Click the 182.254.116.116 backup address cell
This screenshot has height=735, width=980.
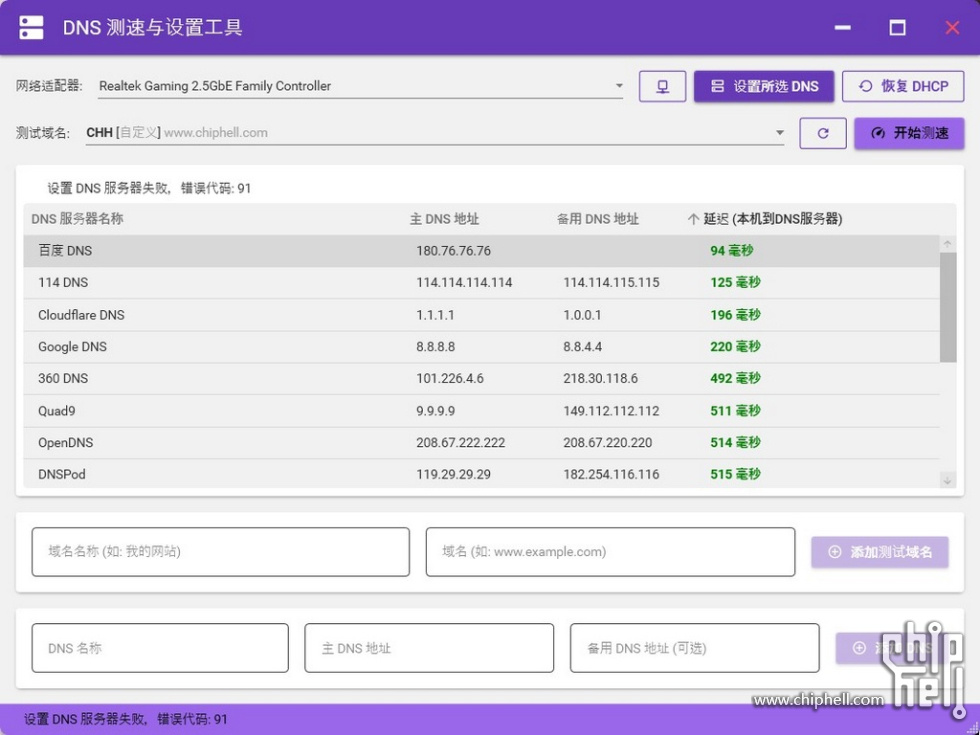click(x=611, y=474)
